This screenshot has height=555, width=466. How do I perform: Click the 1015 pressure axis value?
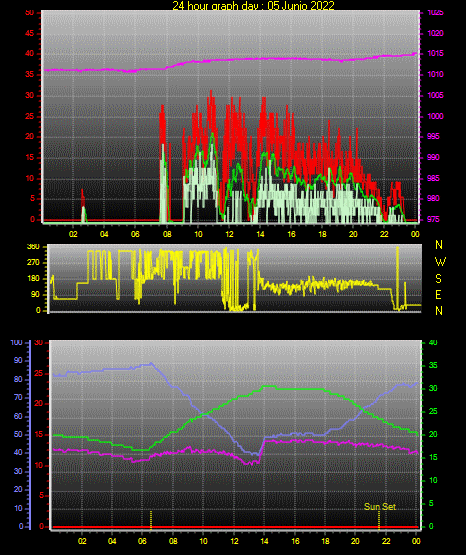[x=435, y=53]
